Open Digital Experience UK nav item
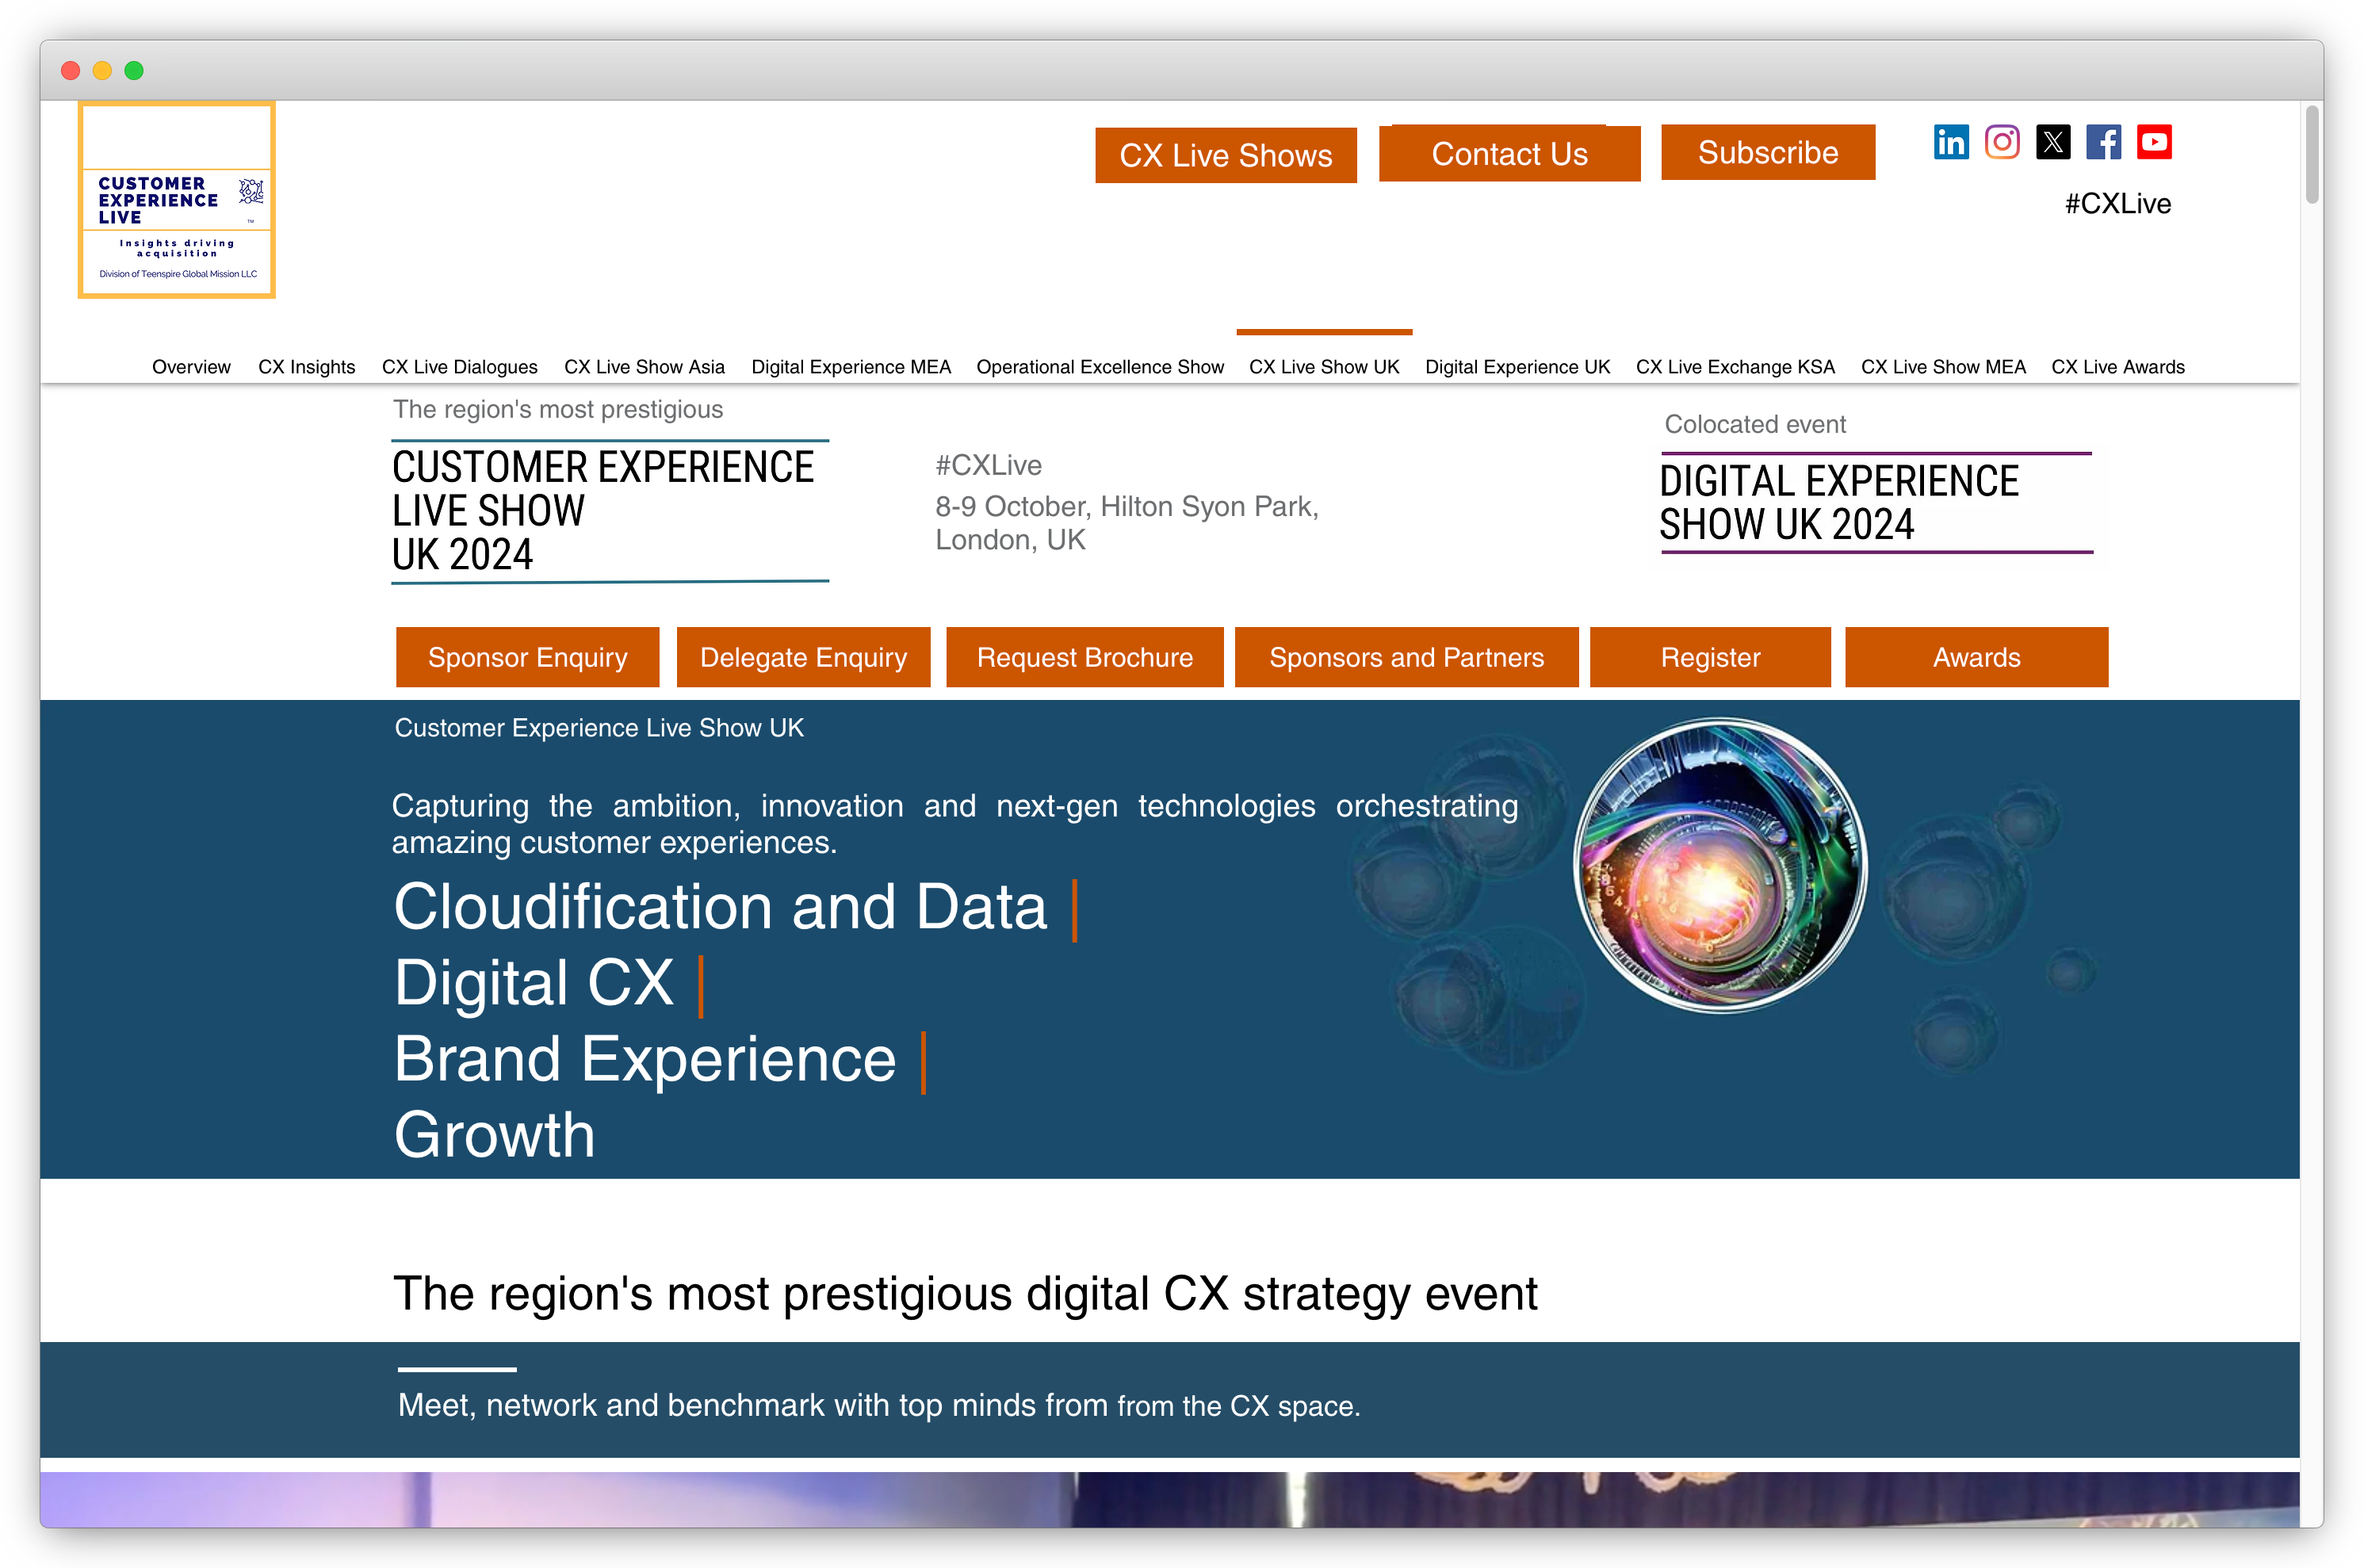This screenshot has height=1568, width=2364. [x=1517, y=367]
